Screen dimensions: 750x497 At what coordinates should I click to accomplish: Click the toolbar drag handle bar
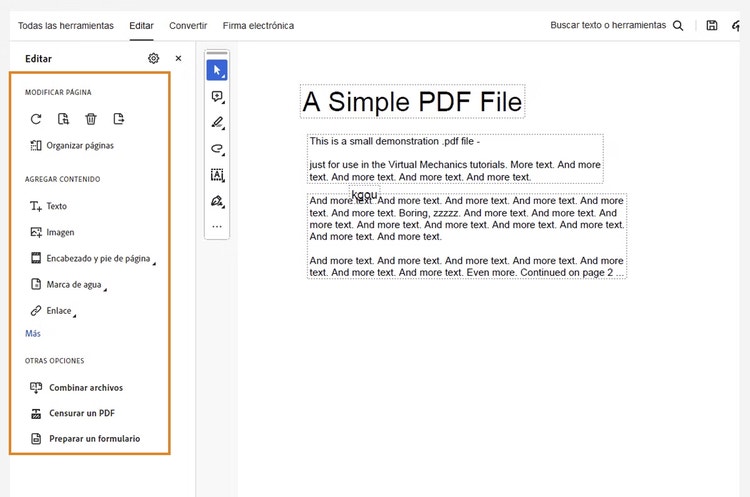[x=217, y=53]
